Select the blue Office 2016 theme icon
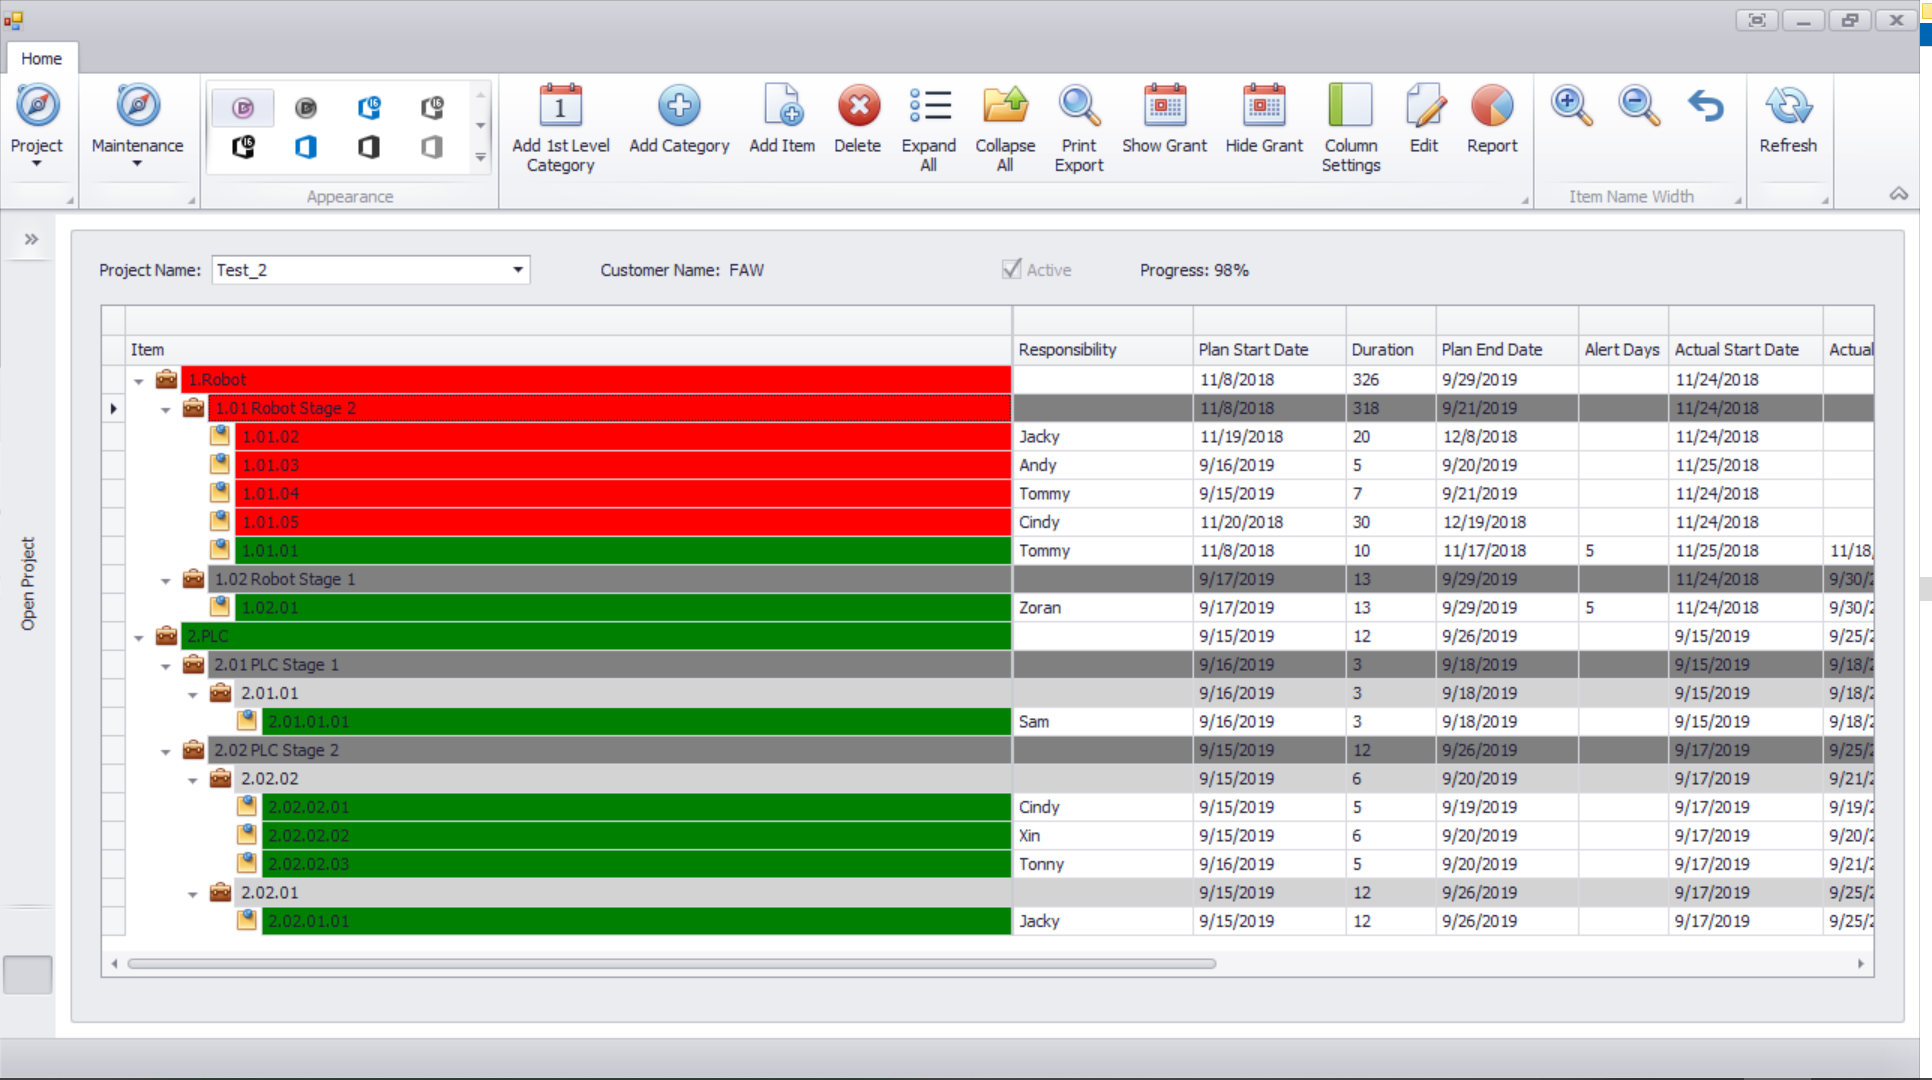Screen dimensions: 1932x1080 (369, 107)
